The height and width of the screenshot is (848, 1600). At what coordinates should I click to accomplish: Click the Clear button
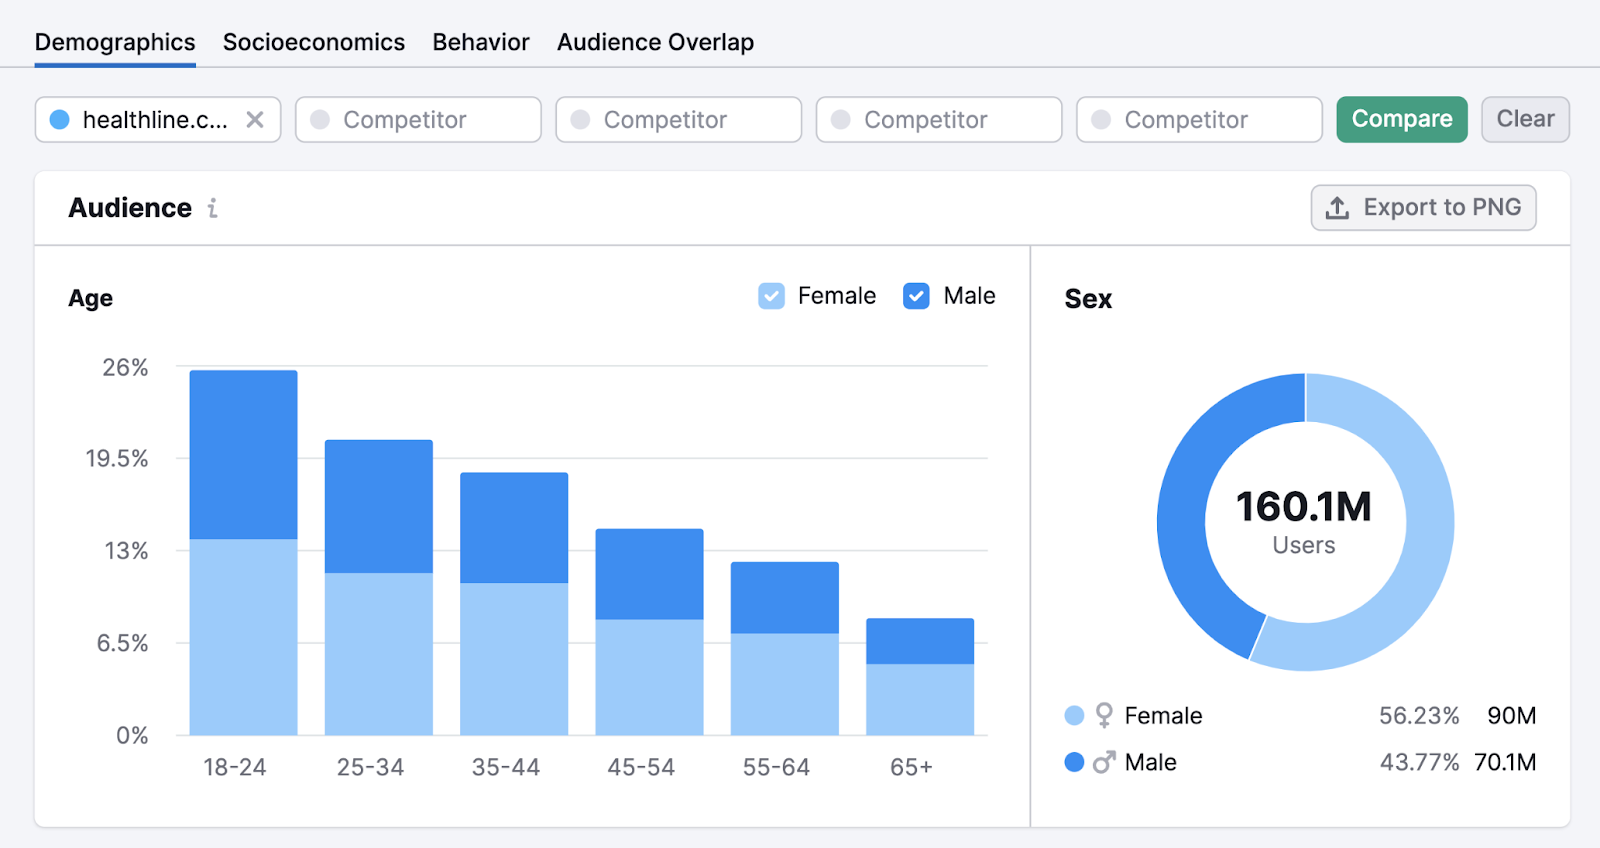pyautogui.click(x=1525, y=119)
